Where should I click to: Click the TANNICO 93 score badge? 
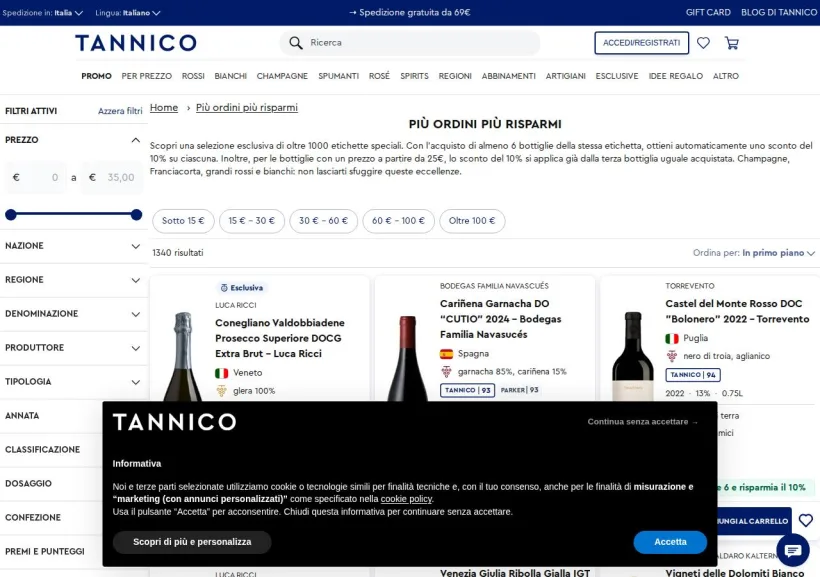[x=468, y=390]
